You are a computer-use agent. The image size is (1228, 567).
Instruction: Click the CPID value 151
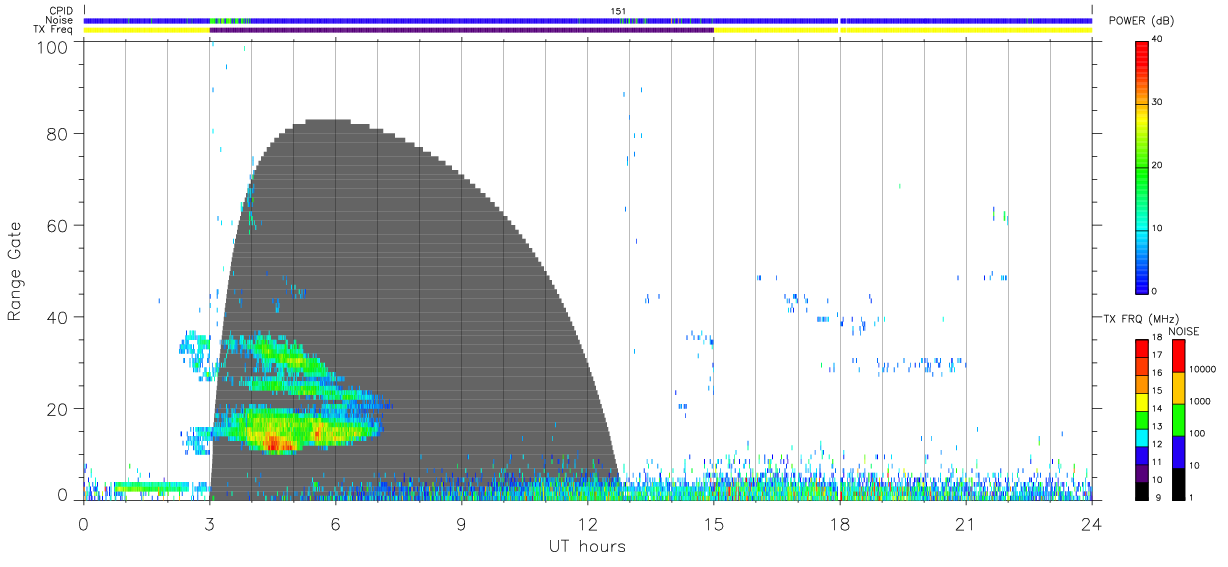click(x=618, y=11)
